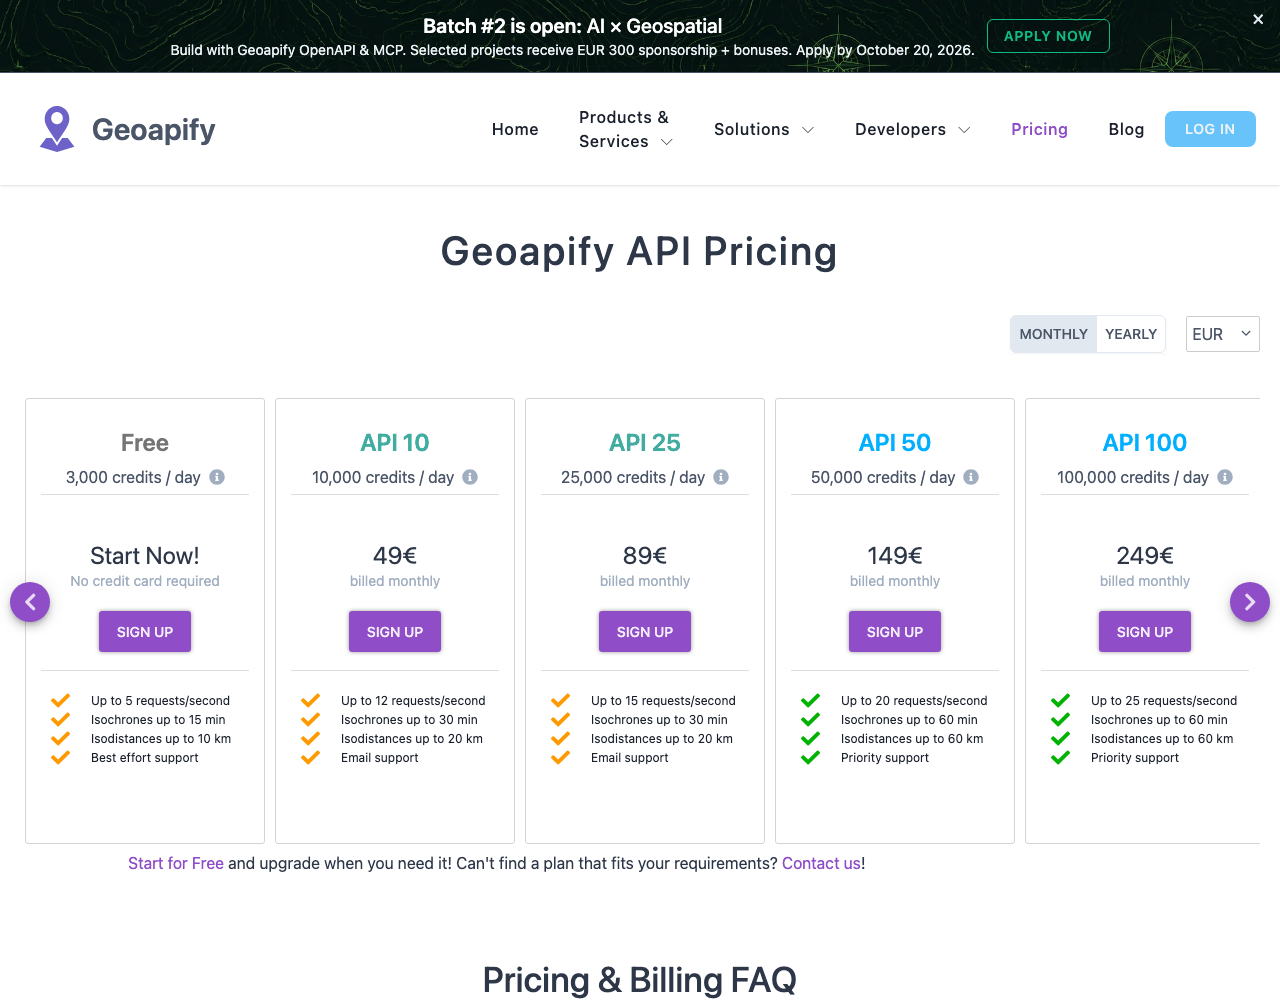
Task: Click the API 100 plan title
Action: pos(1145,442)
